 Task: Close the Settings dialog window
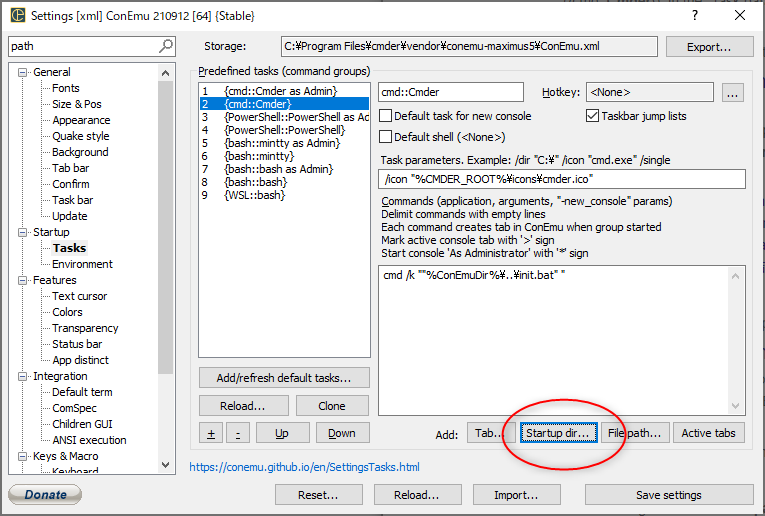pos(740,16)
